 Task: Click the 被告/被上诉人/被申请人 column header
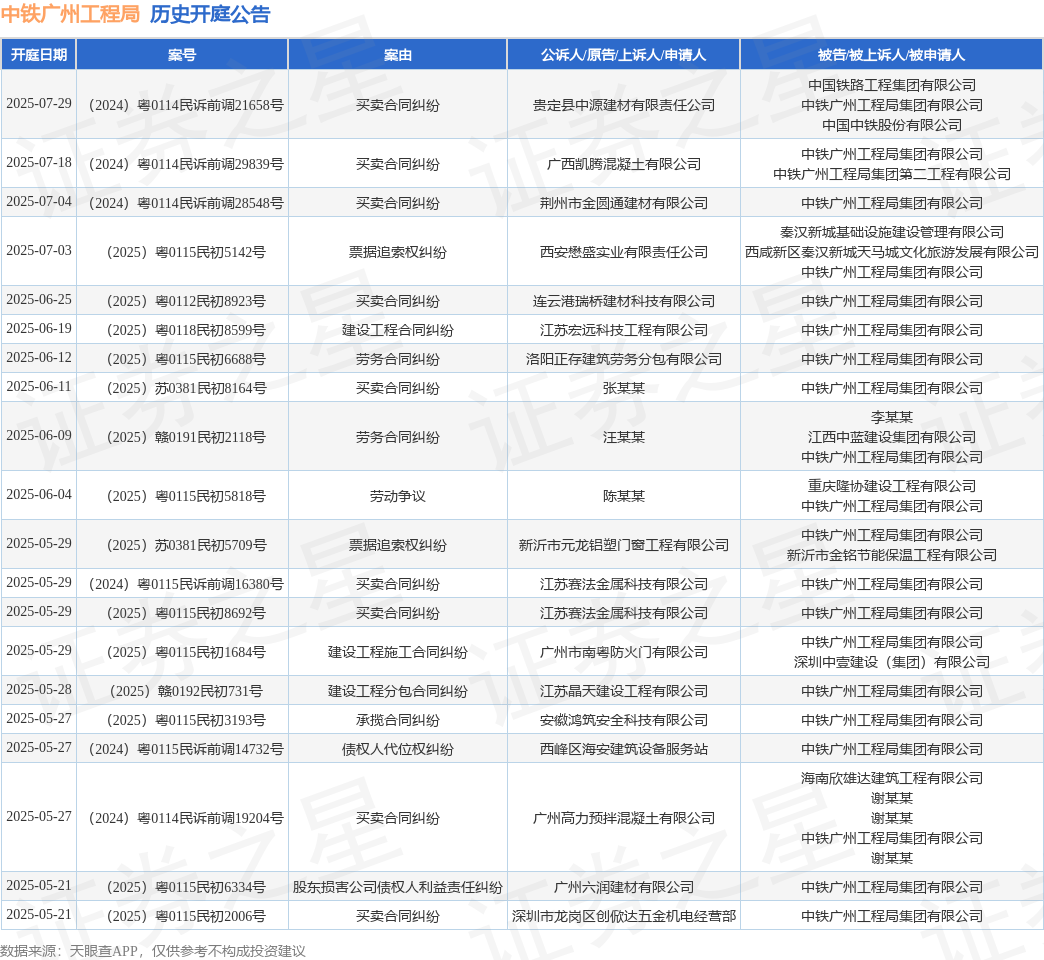[x=891, y=55]
